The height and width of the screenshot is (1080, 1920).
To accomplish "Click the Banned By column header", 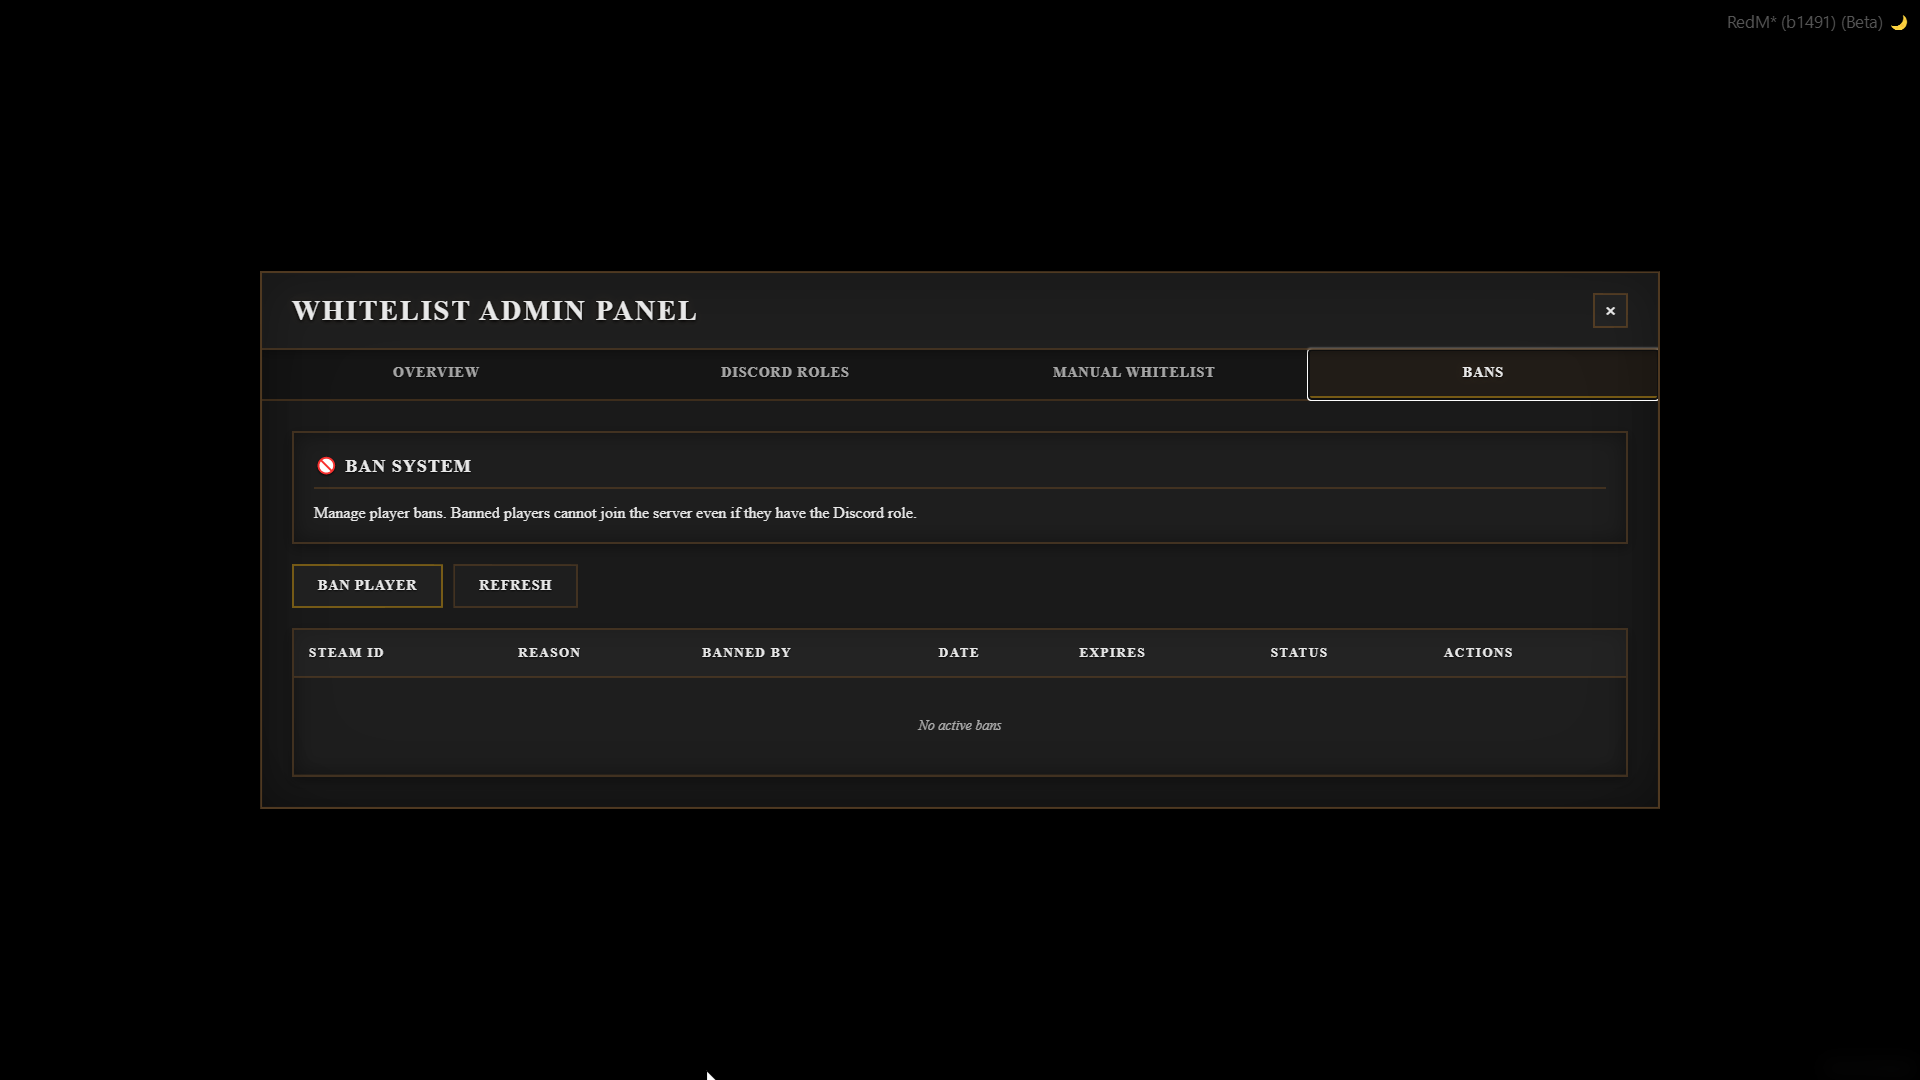I will click(x=746, y=653).
